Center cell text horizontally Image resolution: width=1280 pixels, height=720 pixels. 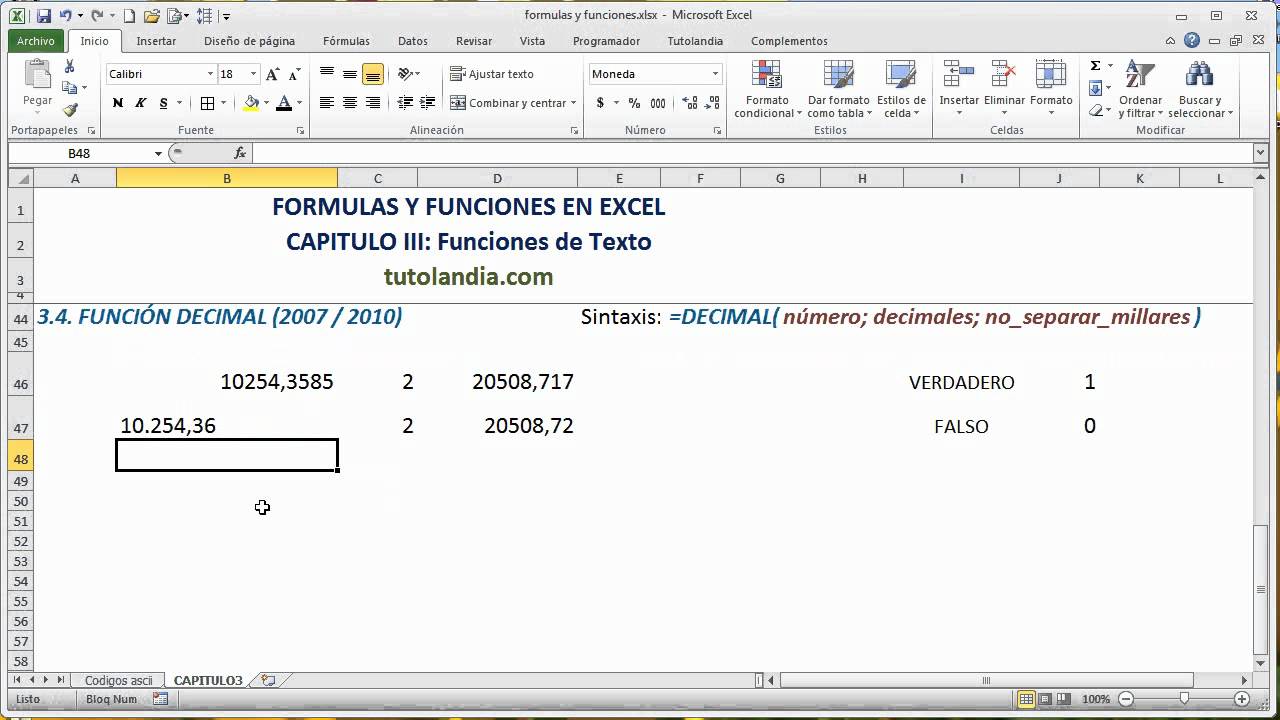tap(350, 103)
